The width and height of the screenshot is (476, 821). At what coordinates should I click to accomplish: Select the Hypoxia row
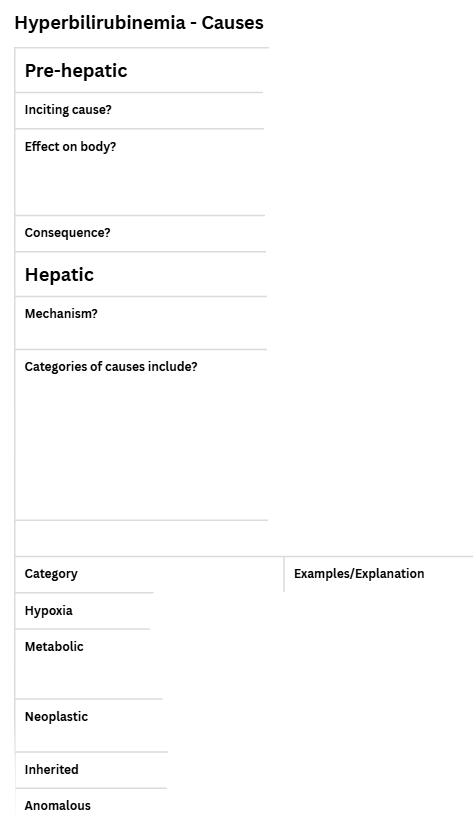click(x=84, y=611)
